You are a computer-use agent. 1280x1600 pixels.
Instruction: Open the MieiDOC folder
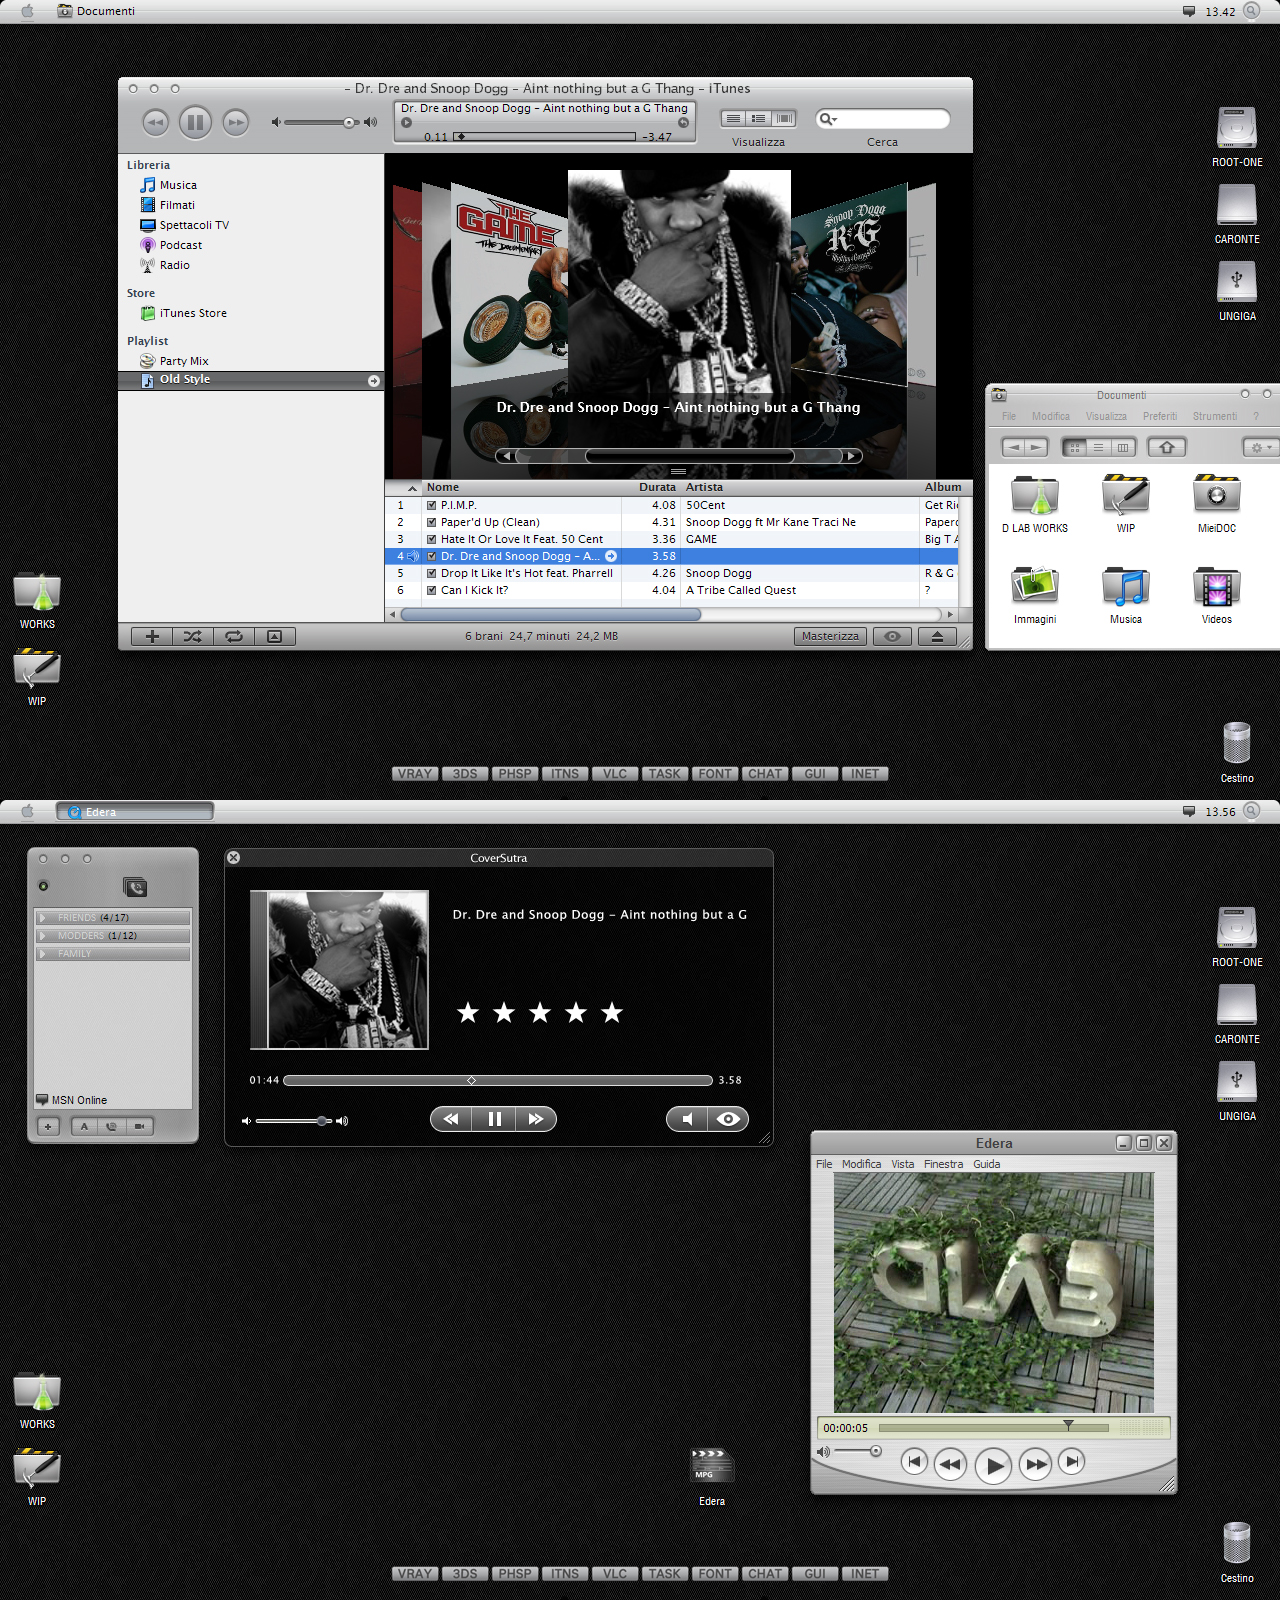pos(1217,504)
